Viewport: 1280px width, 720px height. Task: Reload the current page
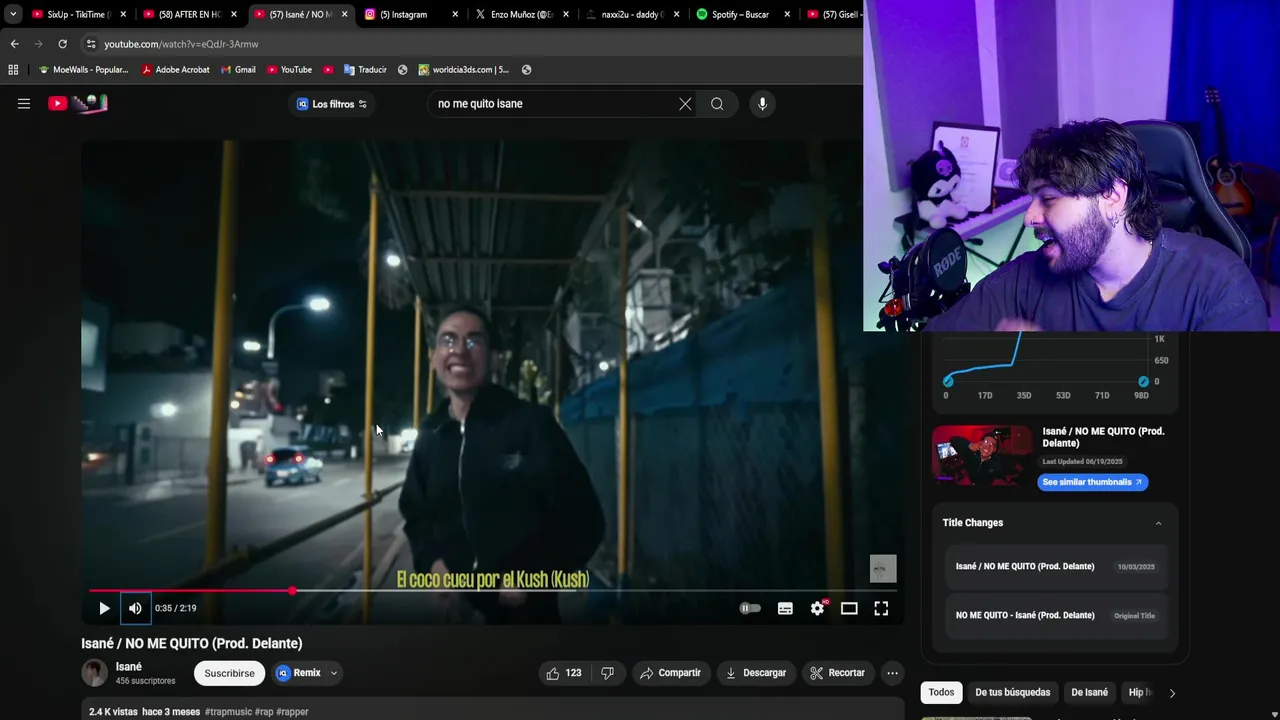[62, 44]
